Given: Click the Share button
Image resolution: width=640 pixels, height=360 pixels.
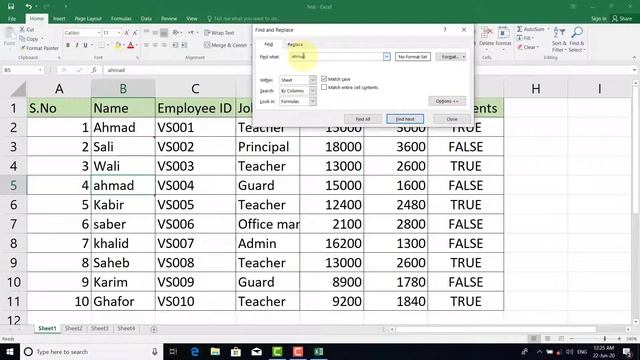Looking at the screenshot, I should 621,19.
